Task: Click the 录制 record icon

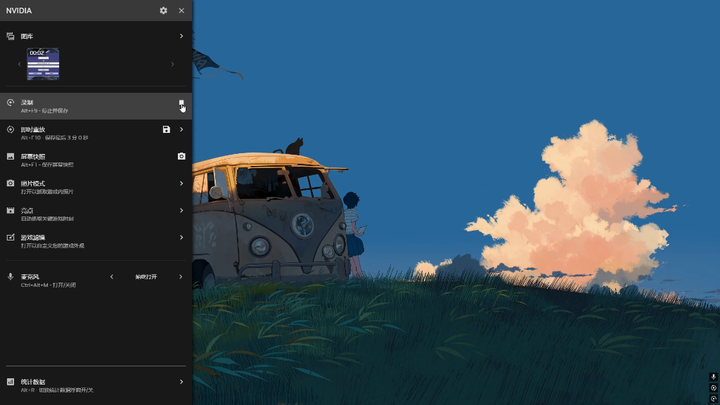Action: pyautogui.click(x=11, y=102)
